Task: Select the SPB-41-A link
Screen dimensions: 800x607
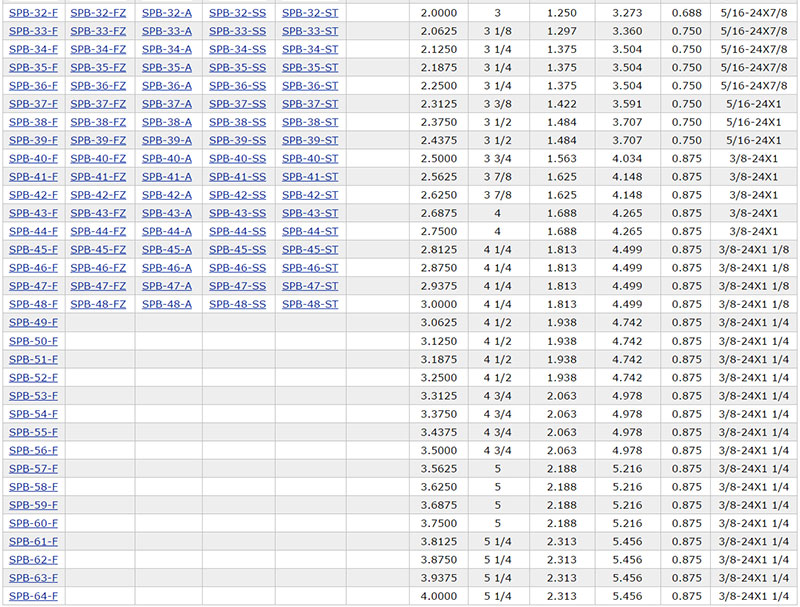Action: [x=166, y=177]
